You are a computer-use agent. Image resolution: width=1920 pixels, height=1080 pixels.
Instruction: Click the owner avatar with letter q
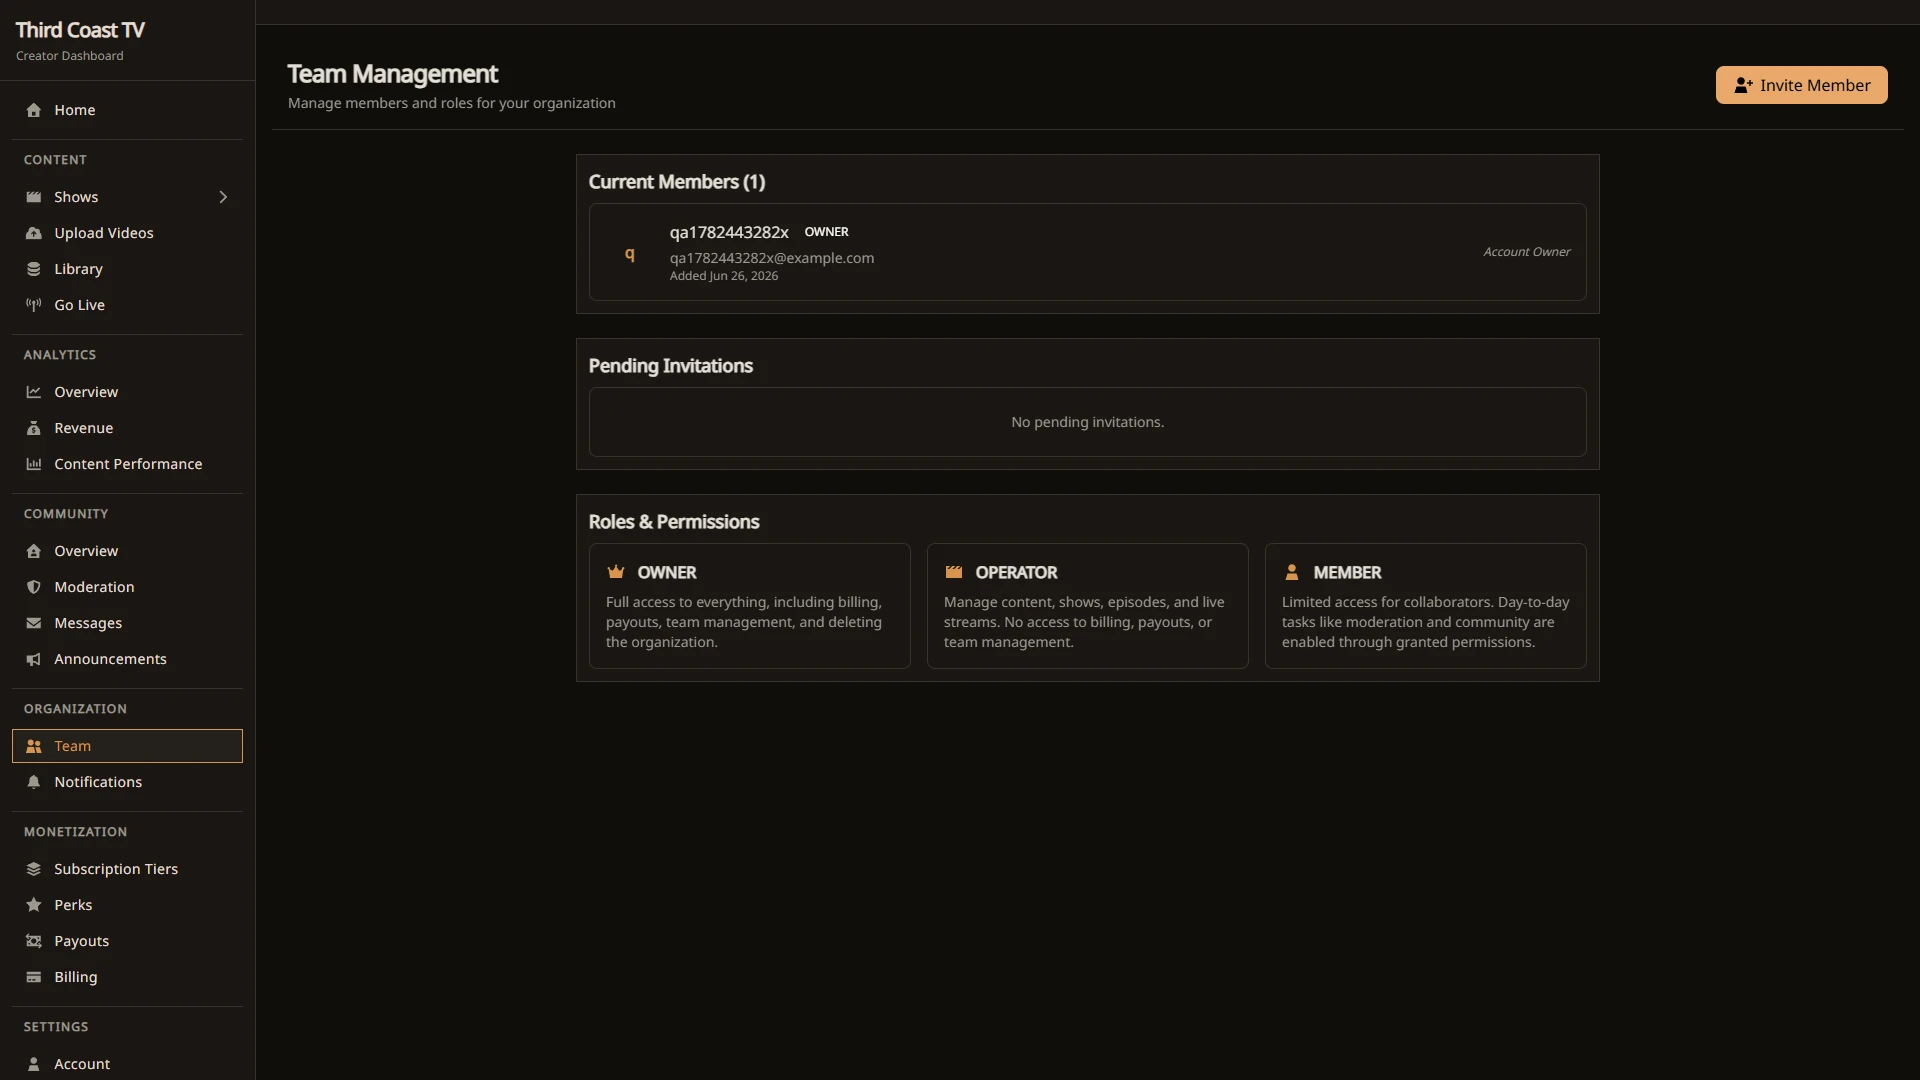pyautogui.click(x=630, y=253)
